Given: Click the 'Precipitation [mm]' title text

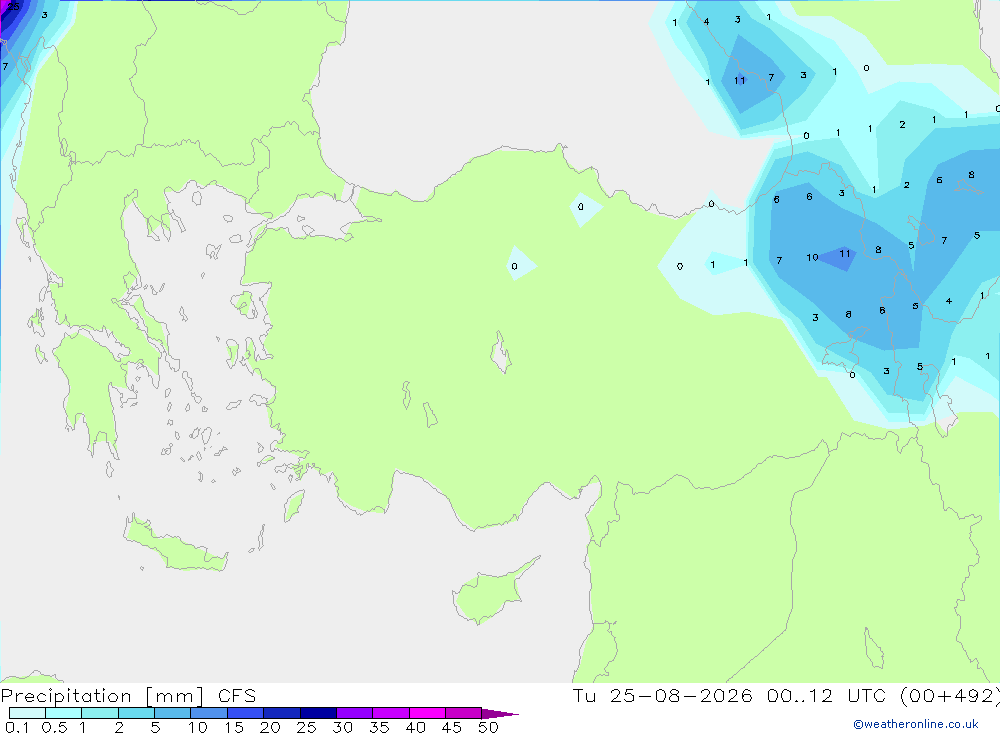Looking at the screenshot, I should 103,696.
